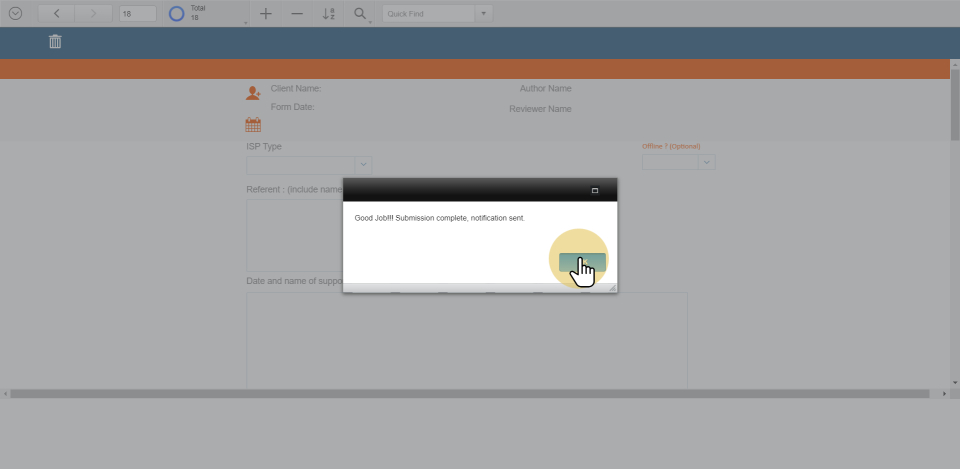
Task: Expand the Offline (Optional) dropdown
Action: click(707, 162)
